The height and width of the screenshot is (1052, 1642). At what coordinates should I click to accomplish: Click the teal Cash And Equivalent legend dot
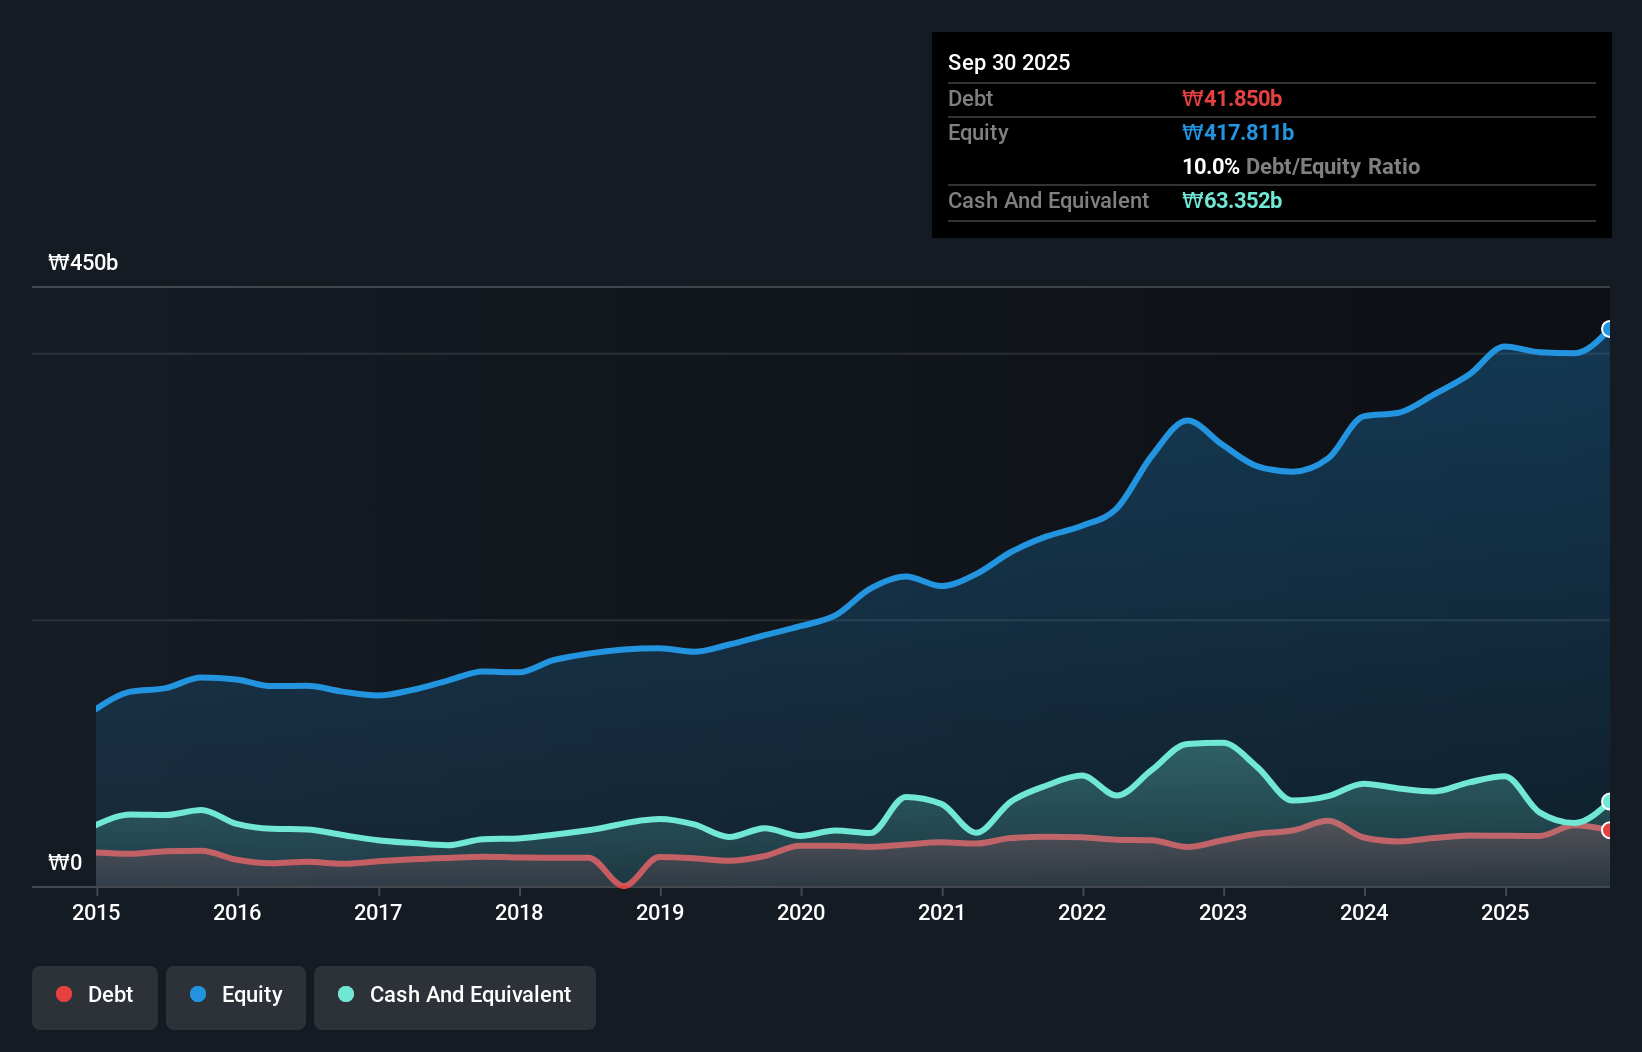pyautogui.click(x=344, y=994)
